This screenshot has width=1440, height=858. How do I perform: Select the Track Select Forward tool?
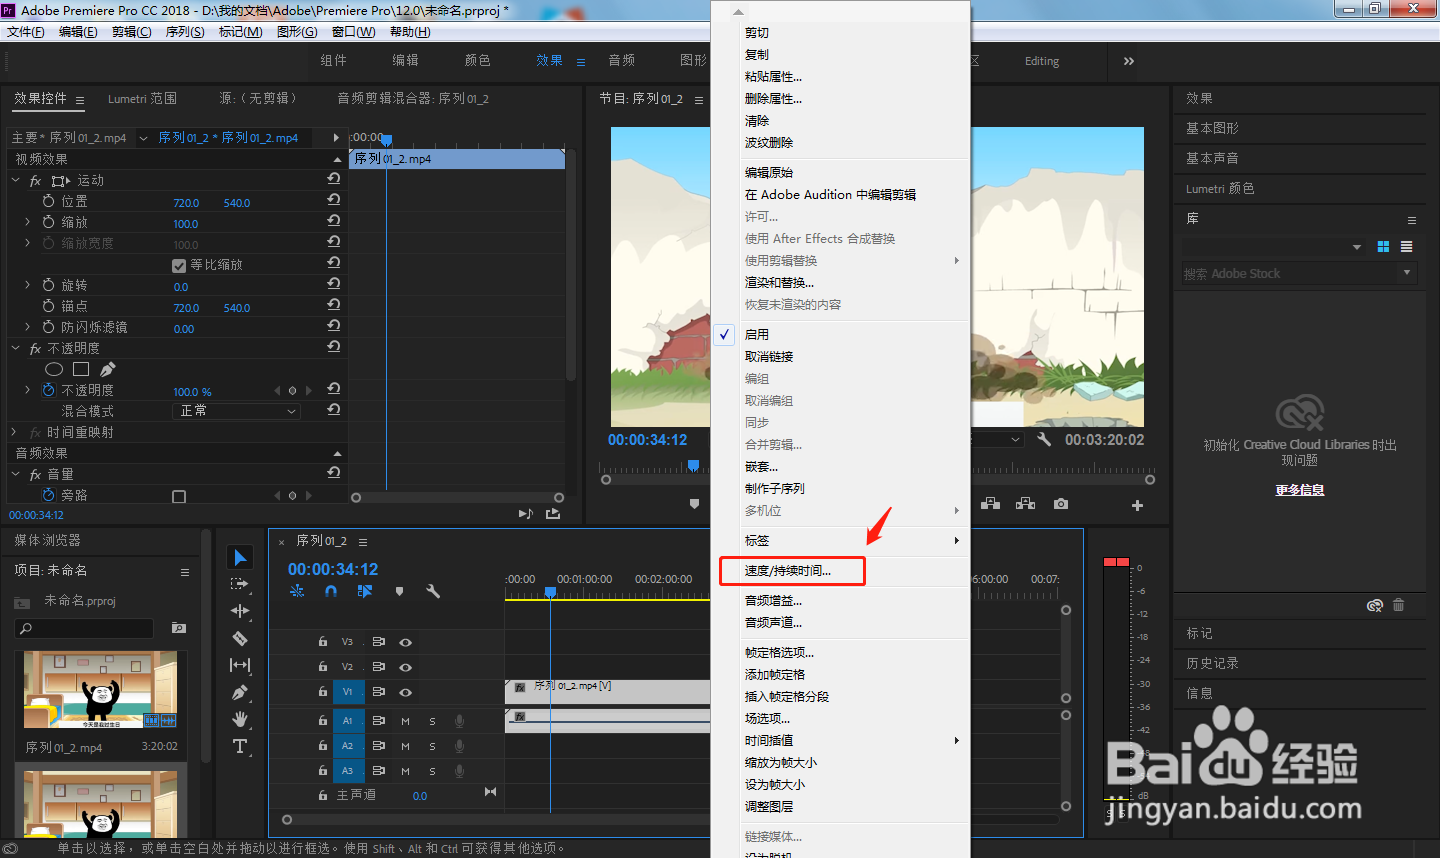tap(239, 584)
